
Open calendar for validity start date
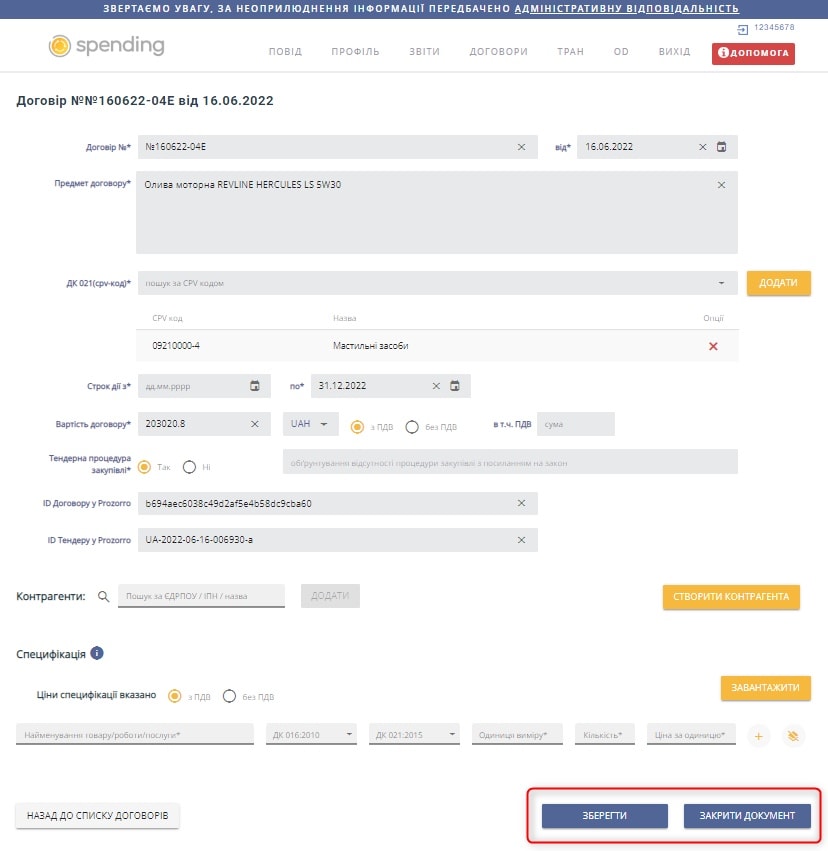coord(254,386)
